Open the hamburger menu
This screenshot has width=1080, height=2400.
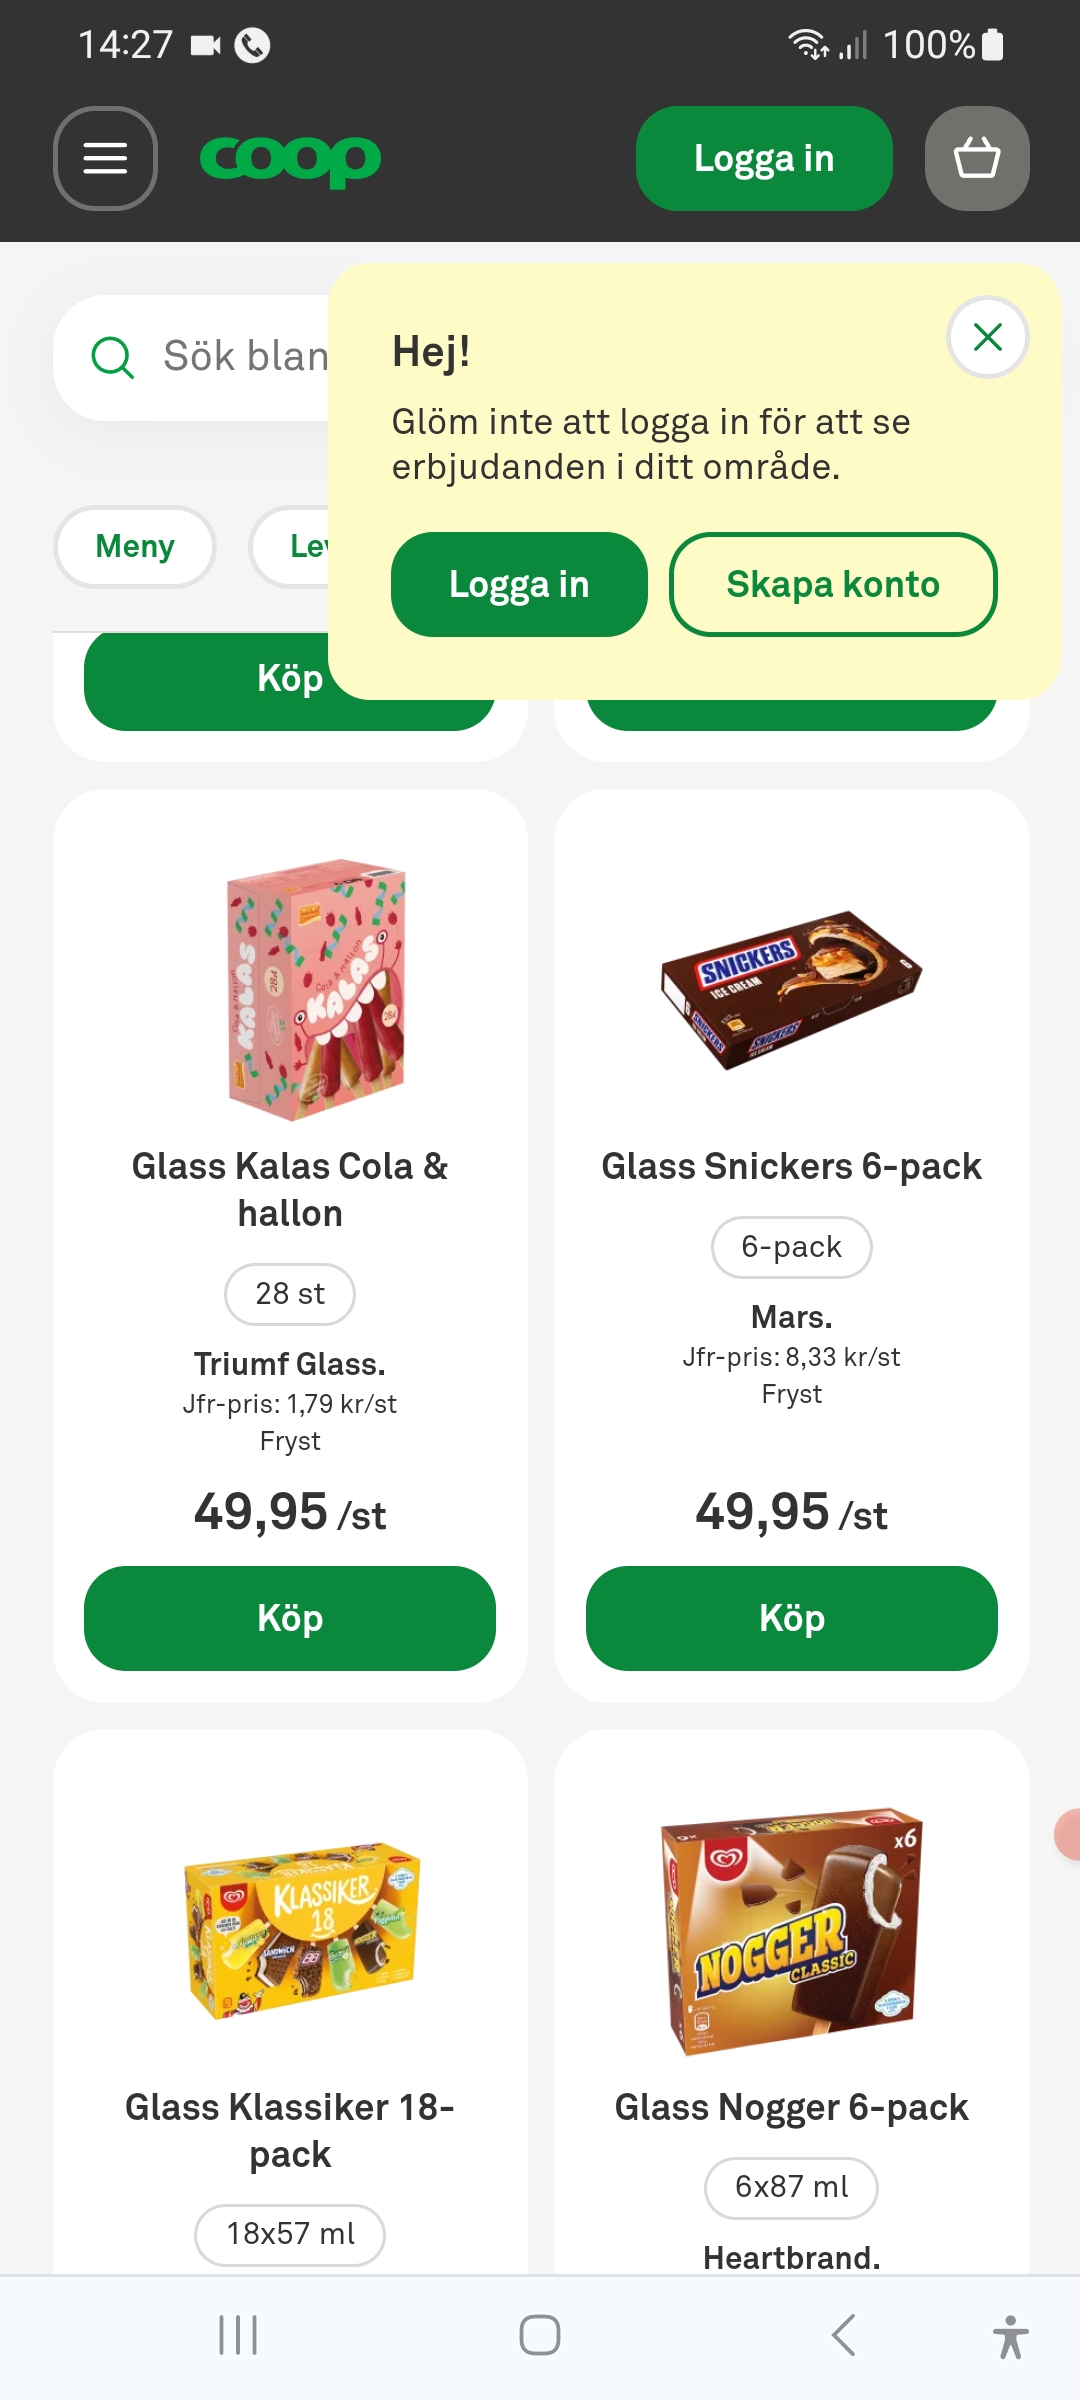(x=105, y=158)
